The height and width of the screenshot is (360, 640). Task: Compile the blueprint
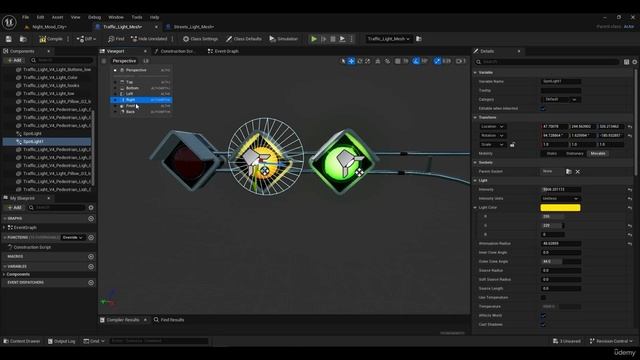pos(51,39)
